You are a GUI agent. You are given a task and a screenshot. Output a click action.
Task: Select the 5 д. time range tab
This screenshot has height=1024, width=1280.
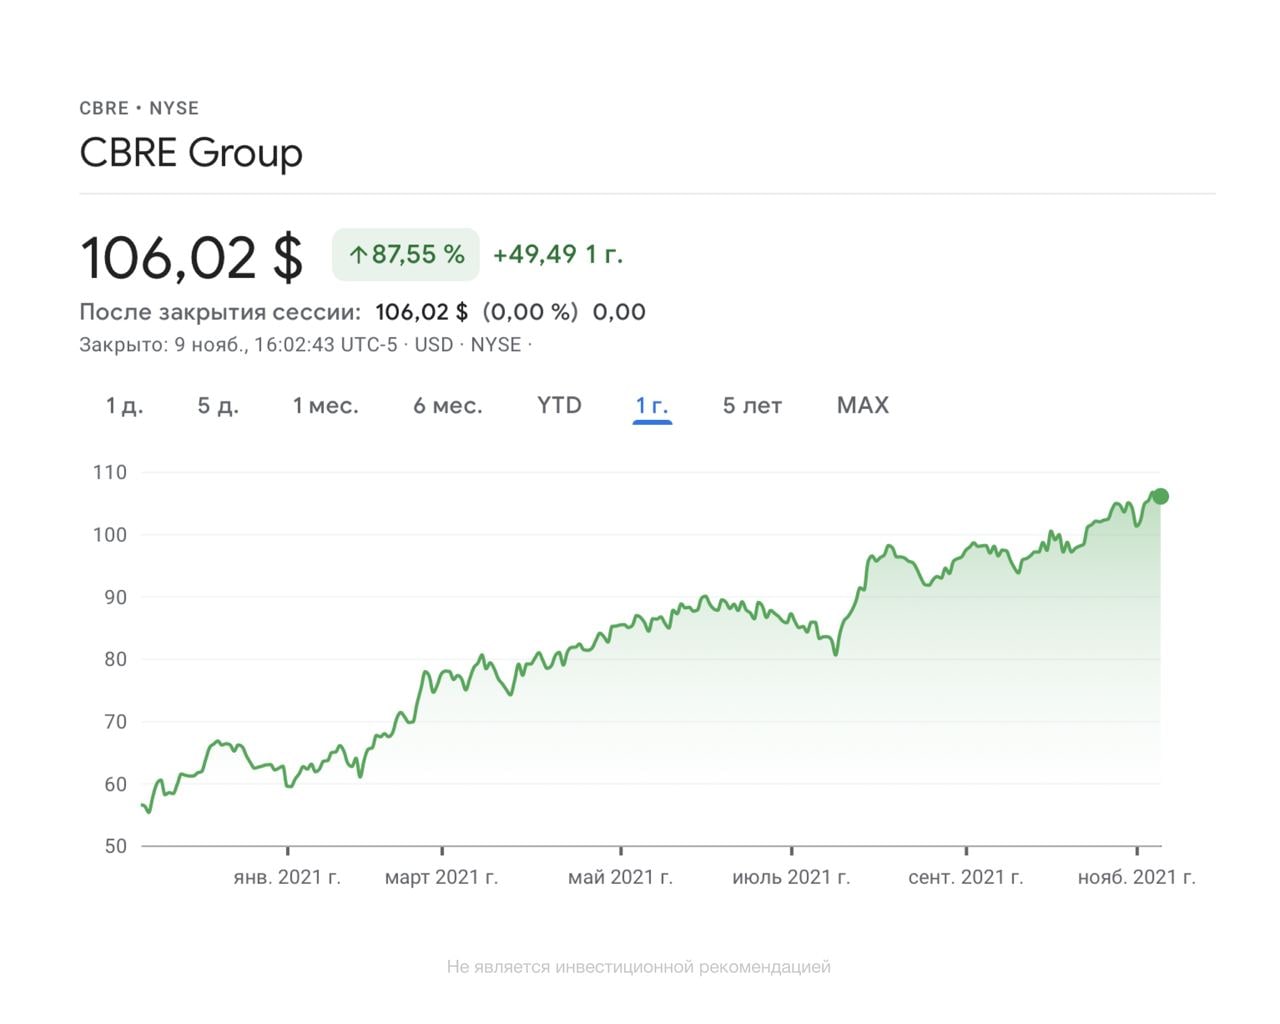[x=218, y=405]
